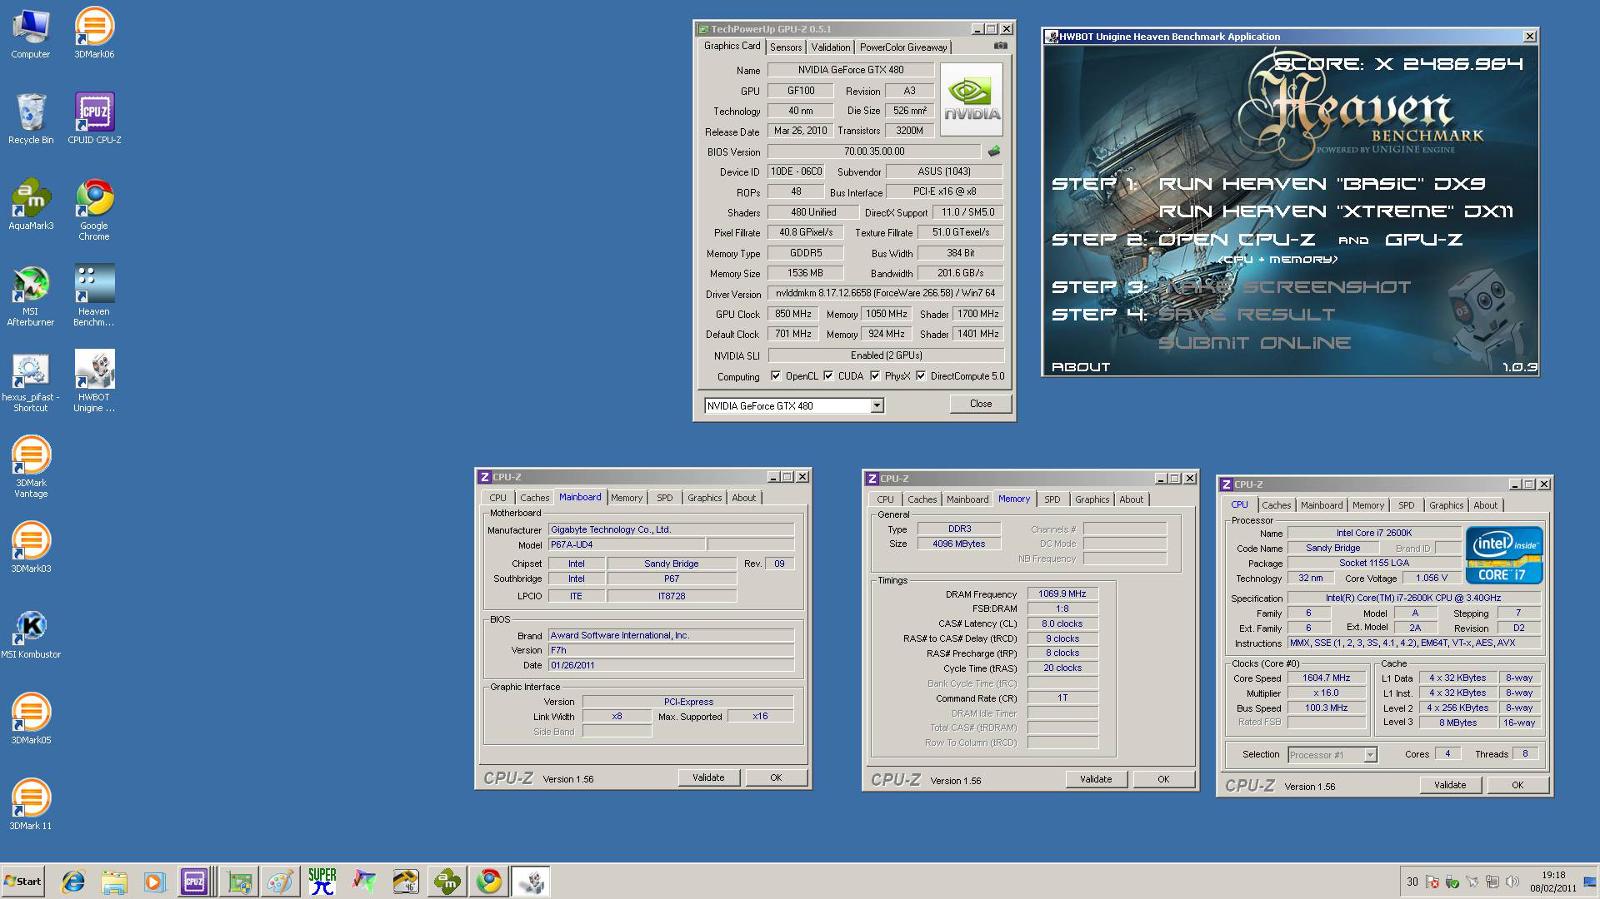Screen dimensions: 1600x899
Task: Open the 3DMark Vantage desktop shortcut
Action: pos(30,466)
